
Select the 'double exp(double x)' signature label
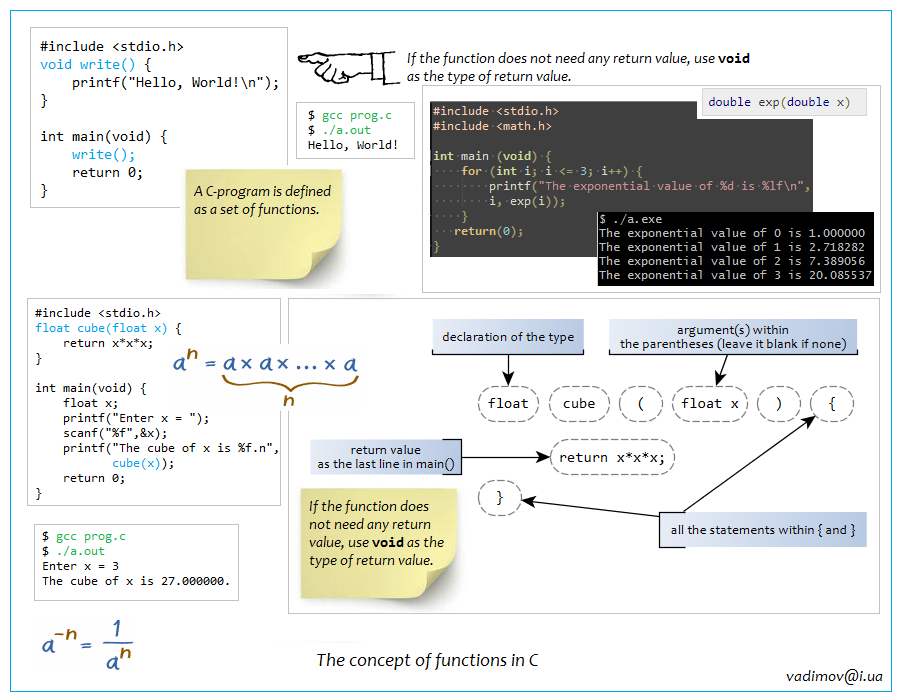[783, 102]
